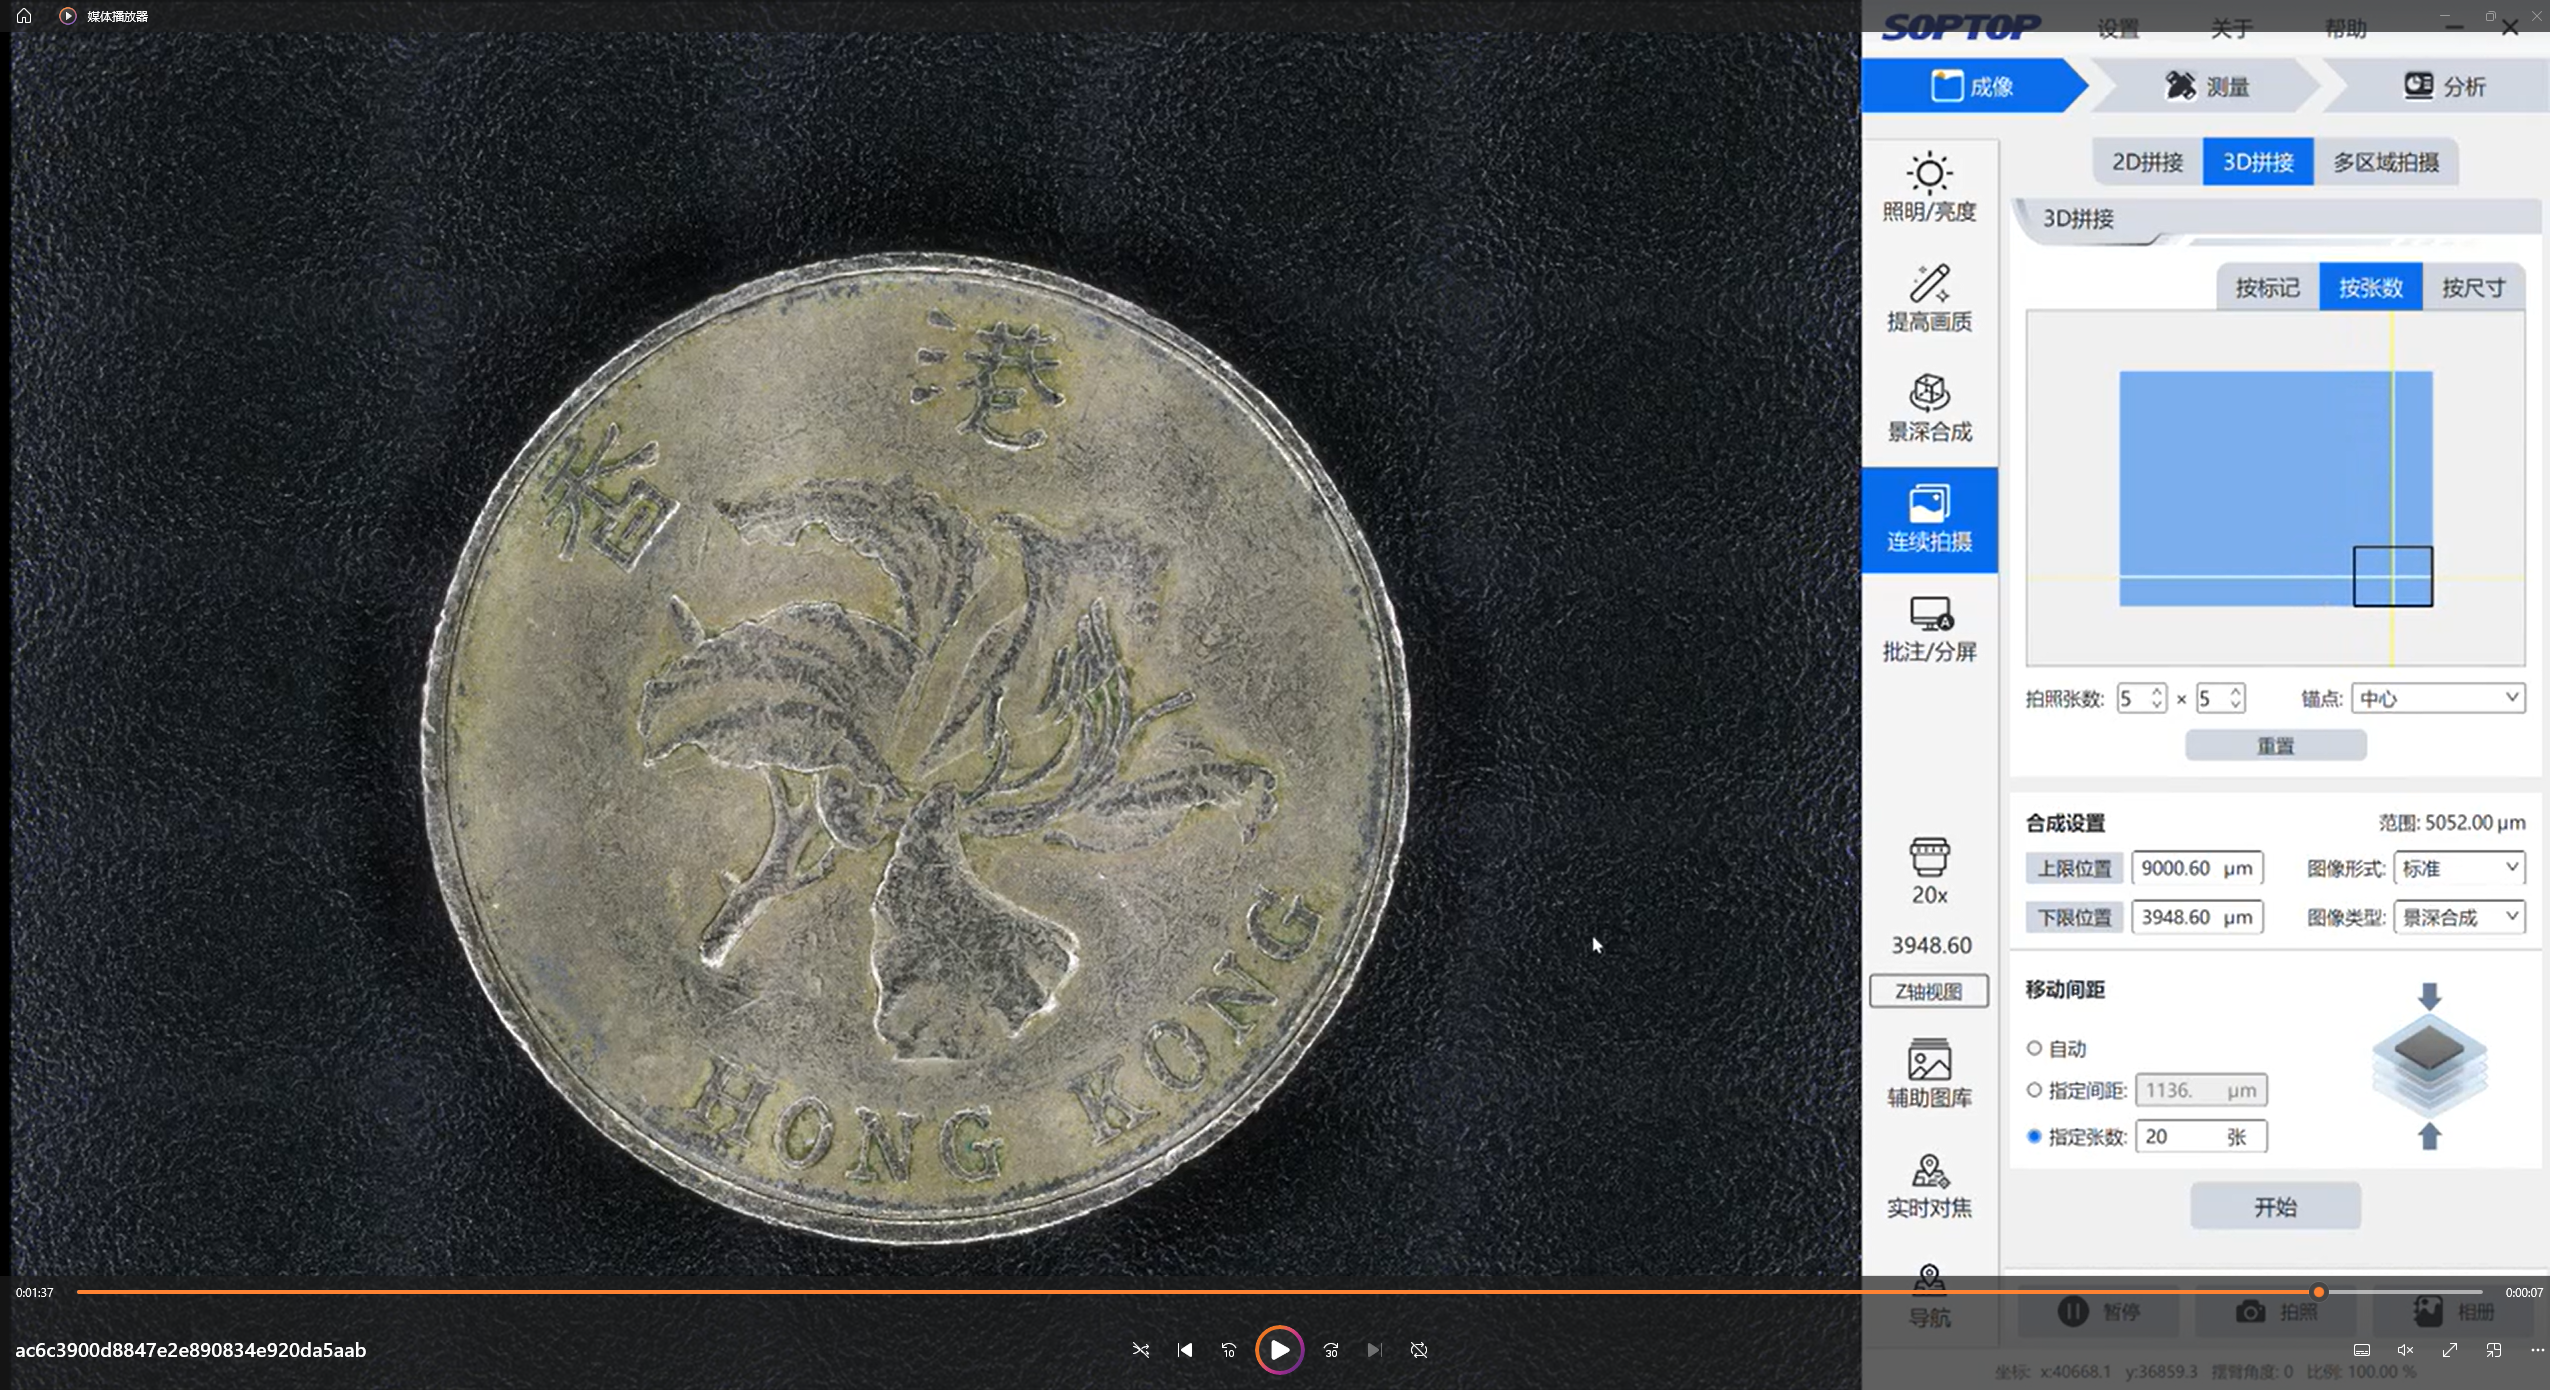The height and width of the screenshot is (1390, 2550).
Task: Choose the 按尺寸 mode tab
Action: [x=2474, y=288]
